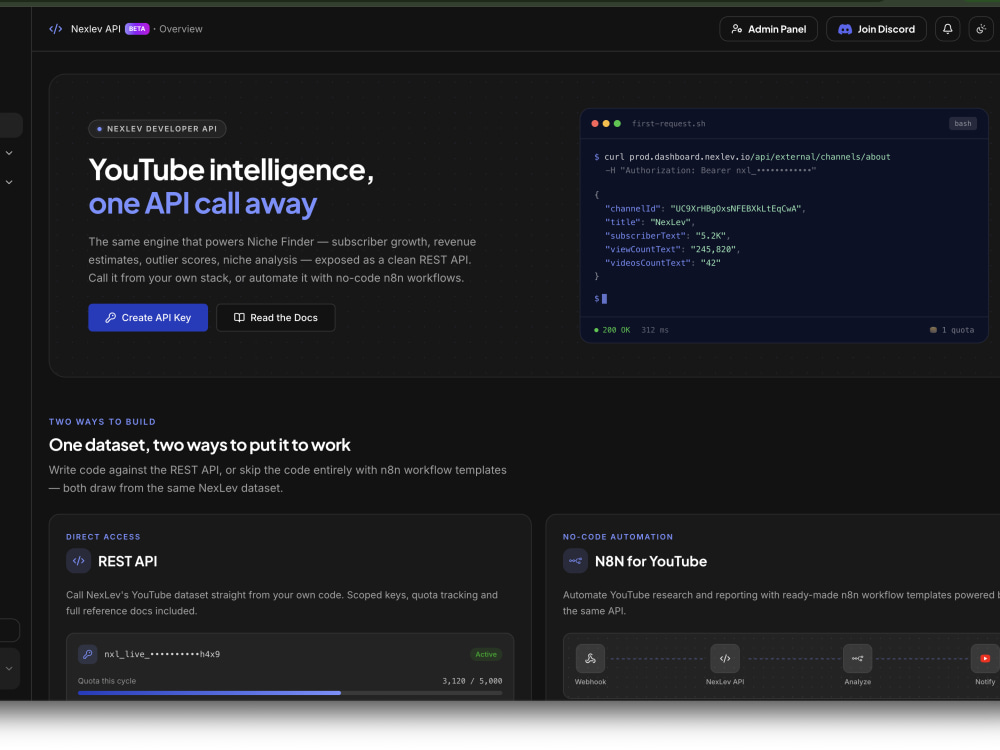
Task: Click the TWO WAYS TO BUILD label
Action: point(102,422)
